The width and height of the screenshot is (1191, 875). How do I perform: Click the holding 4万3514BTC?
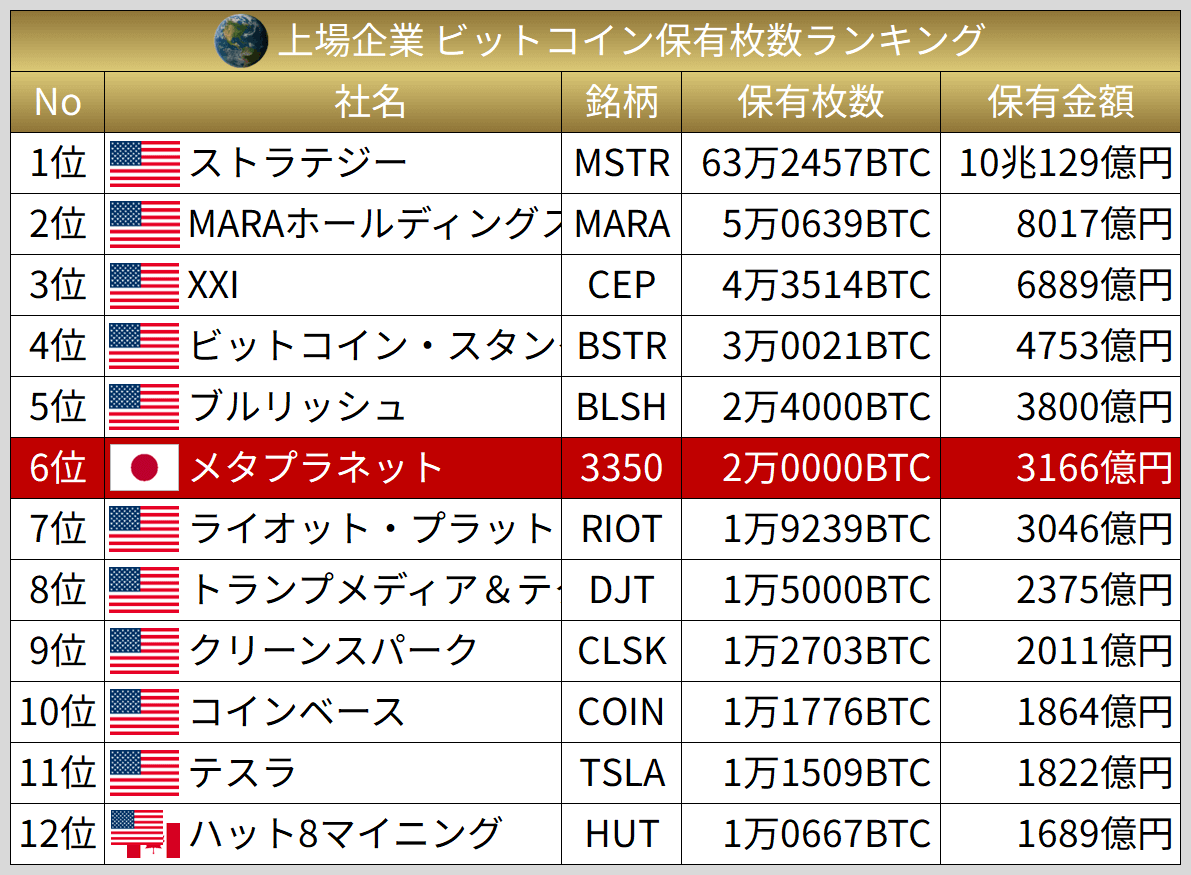coord(826,286)
